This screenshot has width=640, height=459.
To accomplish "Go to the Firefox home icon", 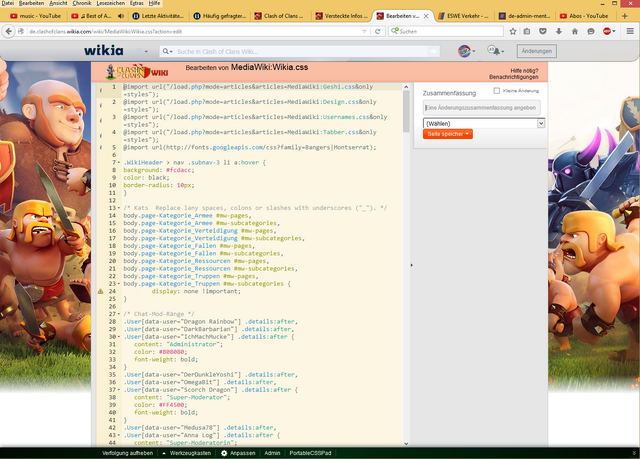I will click(x=575, y=31).
